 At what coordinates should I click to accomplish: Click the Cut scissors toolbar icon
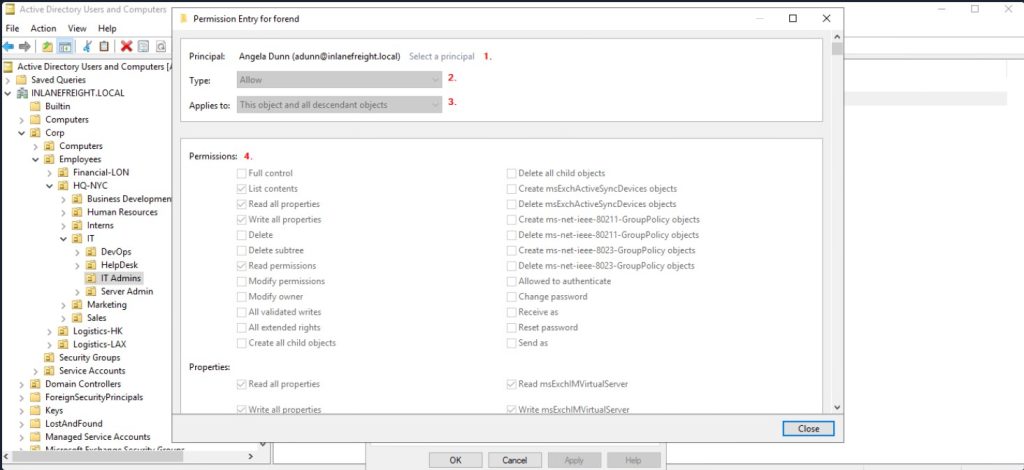coord(87,46)
